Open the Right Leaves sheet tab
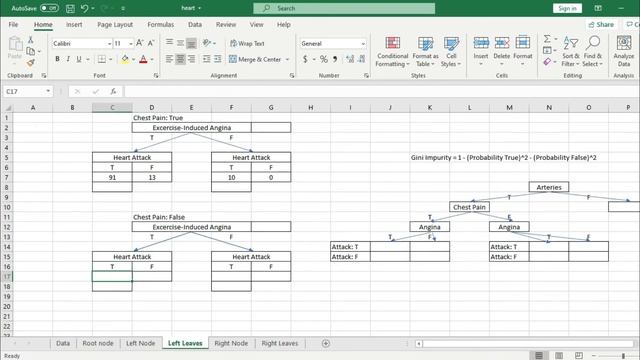Screen dimensions: 640x360 [280, 343]
